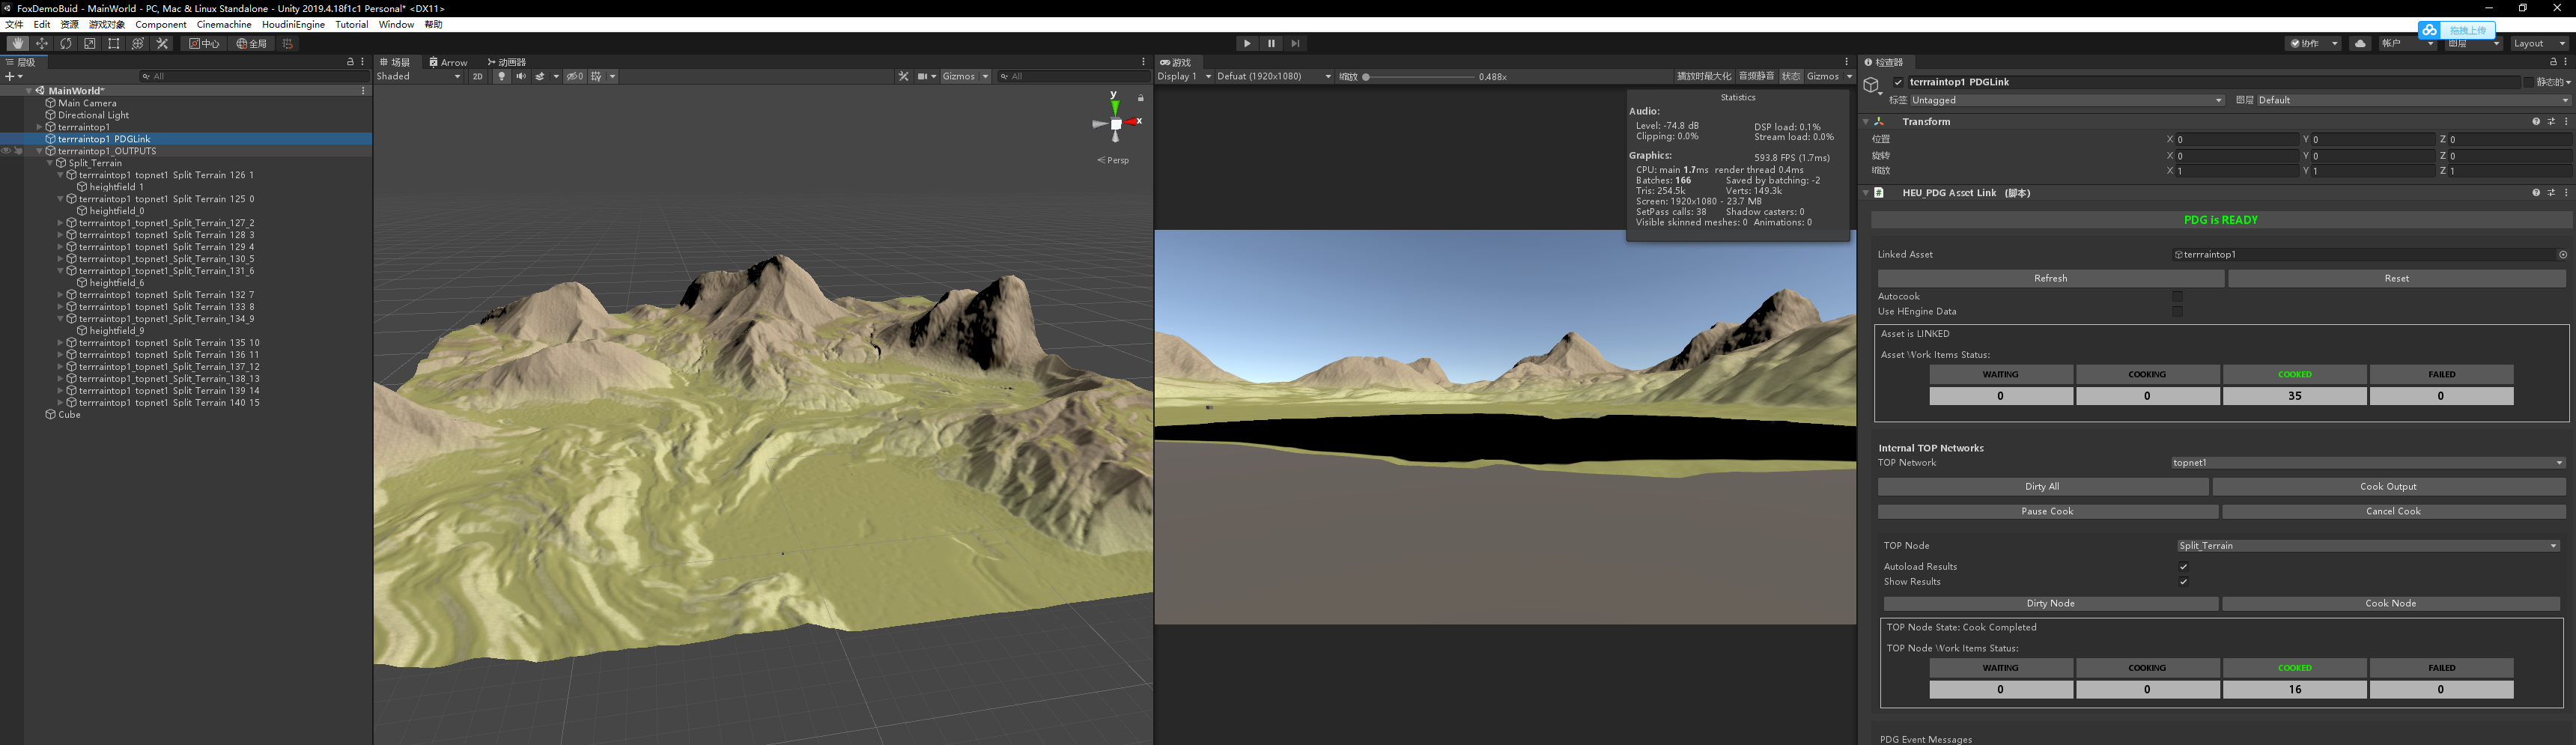Open the Component menu

160,24
